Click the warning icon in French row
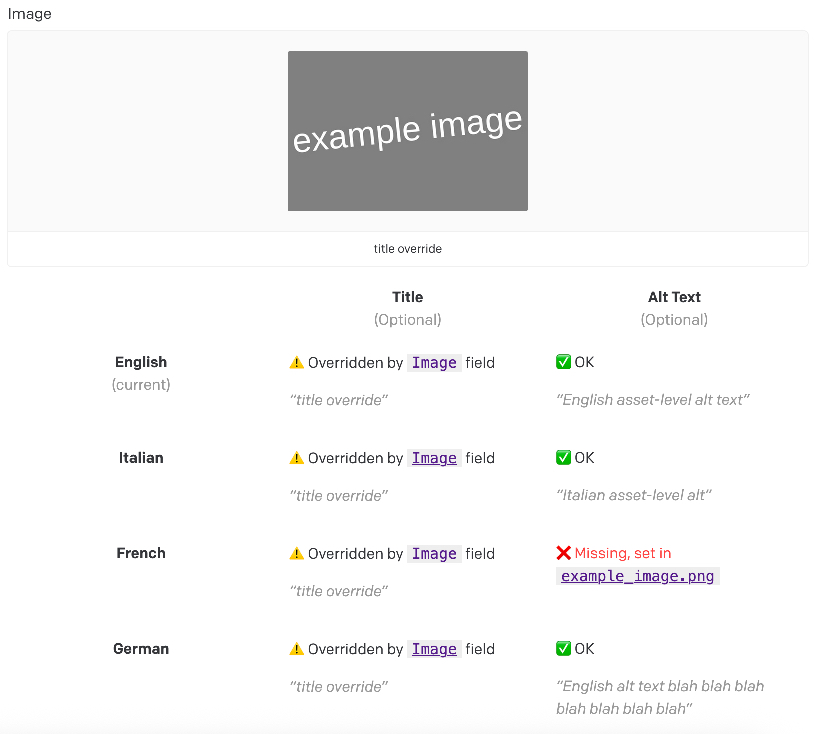 [296, 554]
